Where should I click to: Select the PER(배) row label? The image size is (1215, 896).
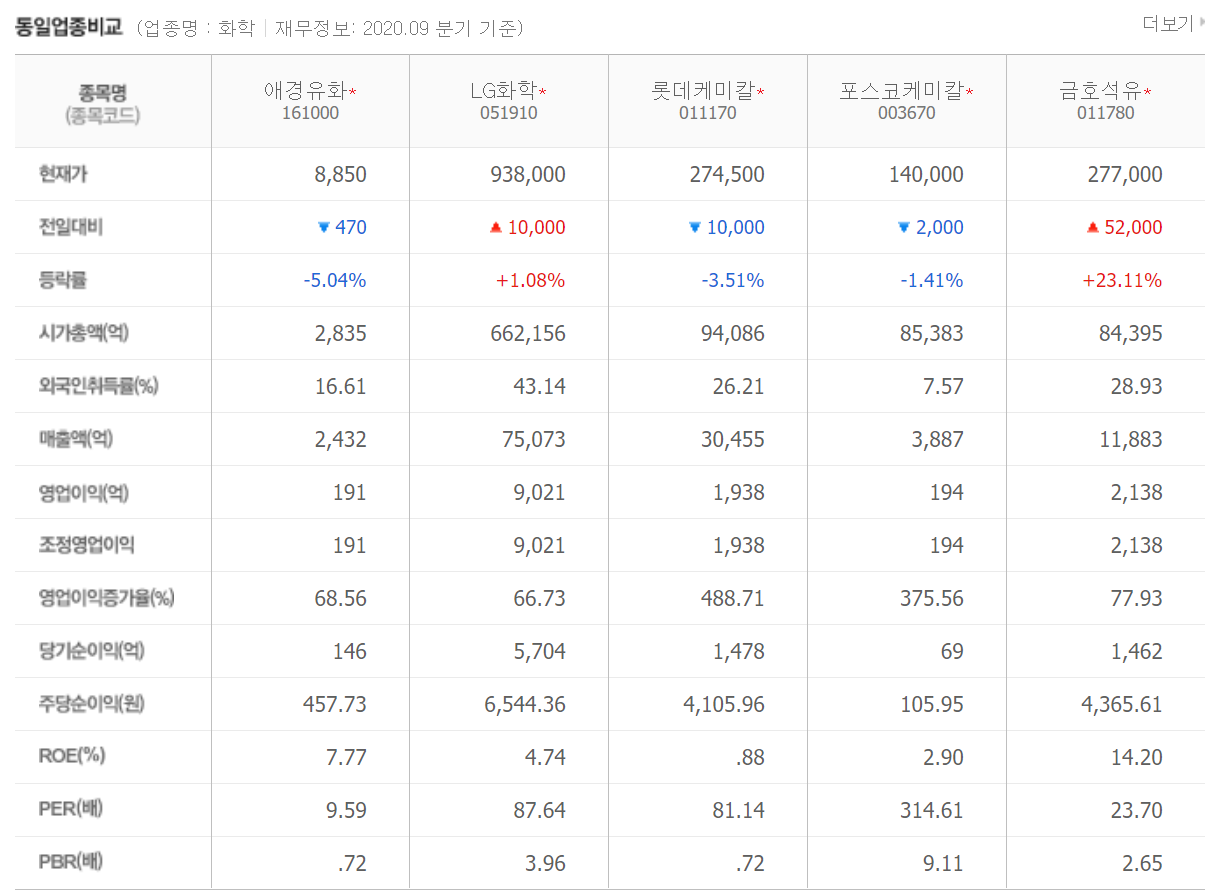[x=71, y=809]
